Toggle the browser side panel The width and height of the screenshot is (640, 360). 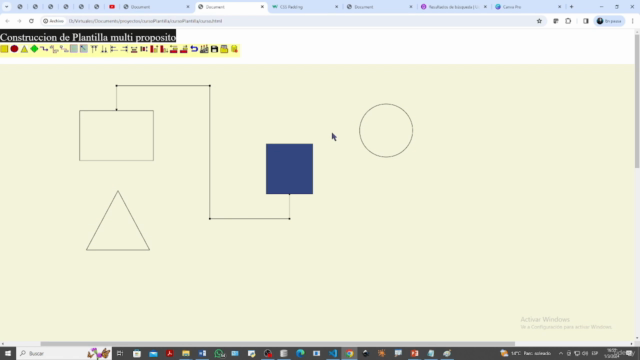(x=586, y=21)
